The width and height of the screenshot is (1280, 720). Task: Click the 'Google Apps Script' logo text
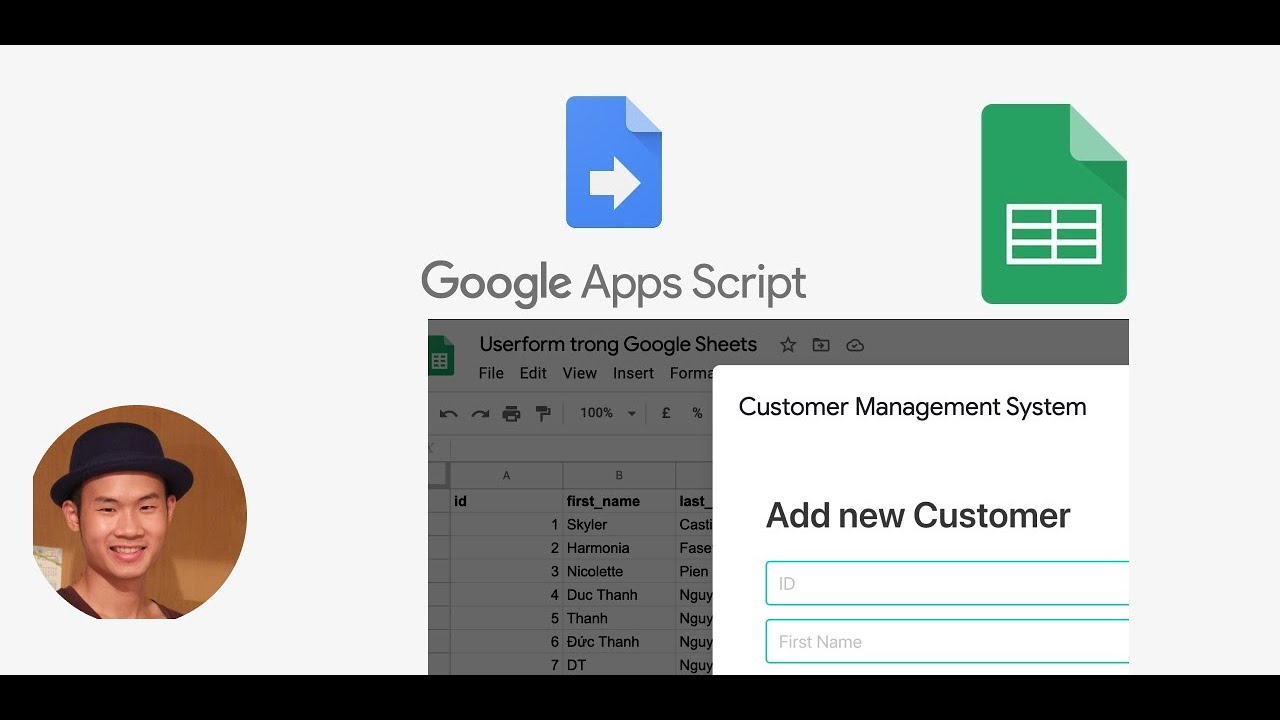point(613,283)
